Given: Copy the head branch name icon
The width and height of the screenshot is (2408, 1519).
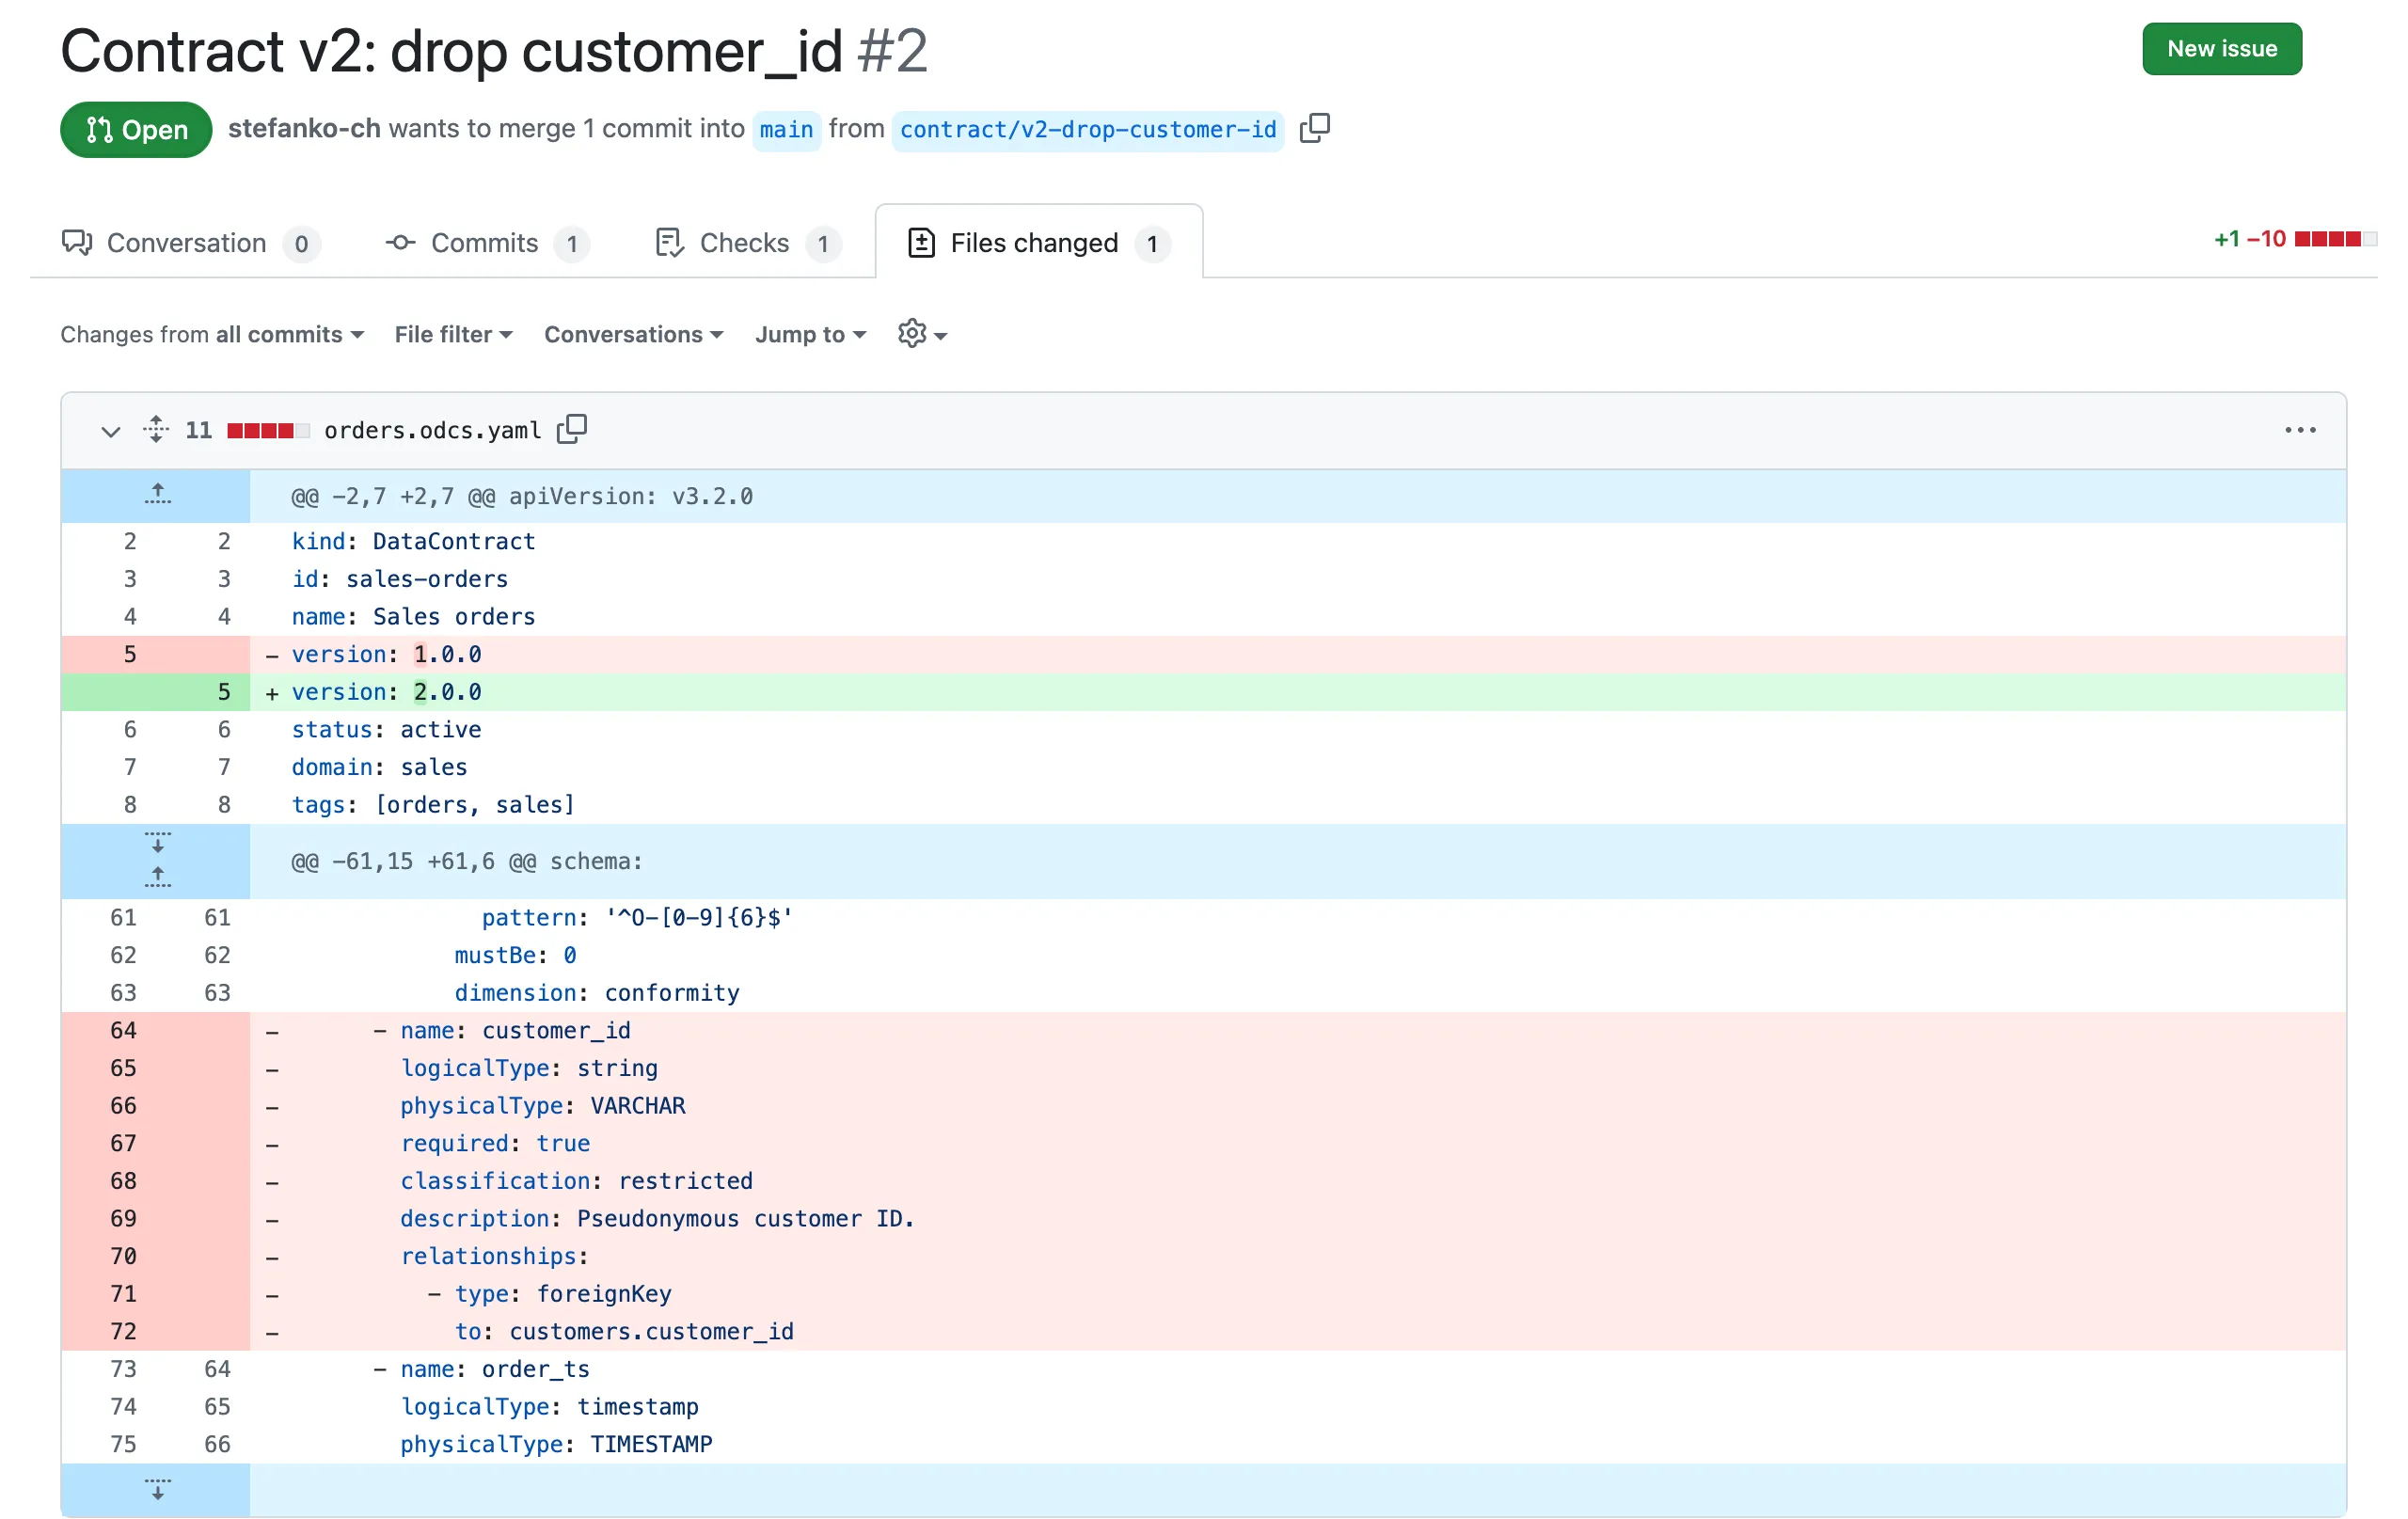Looking at the screenshot, I should (x=1314, y=128).
